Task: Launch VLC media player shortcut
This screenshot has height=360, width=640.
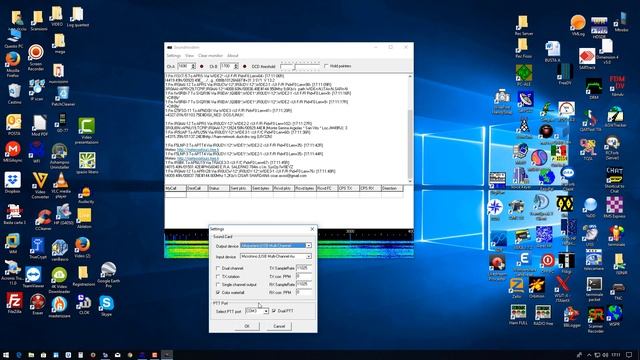Action: click(61, 184)
